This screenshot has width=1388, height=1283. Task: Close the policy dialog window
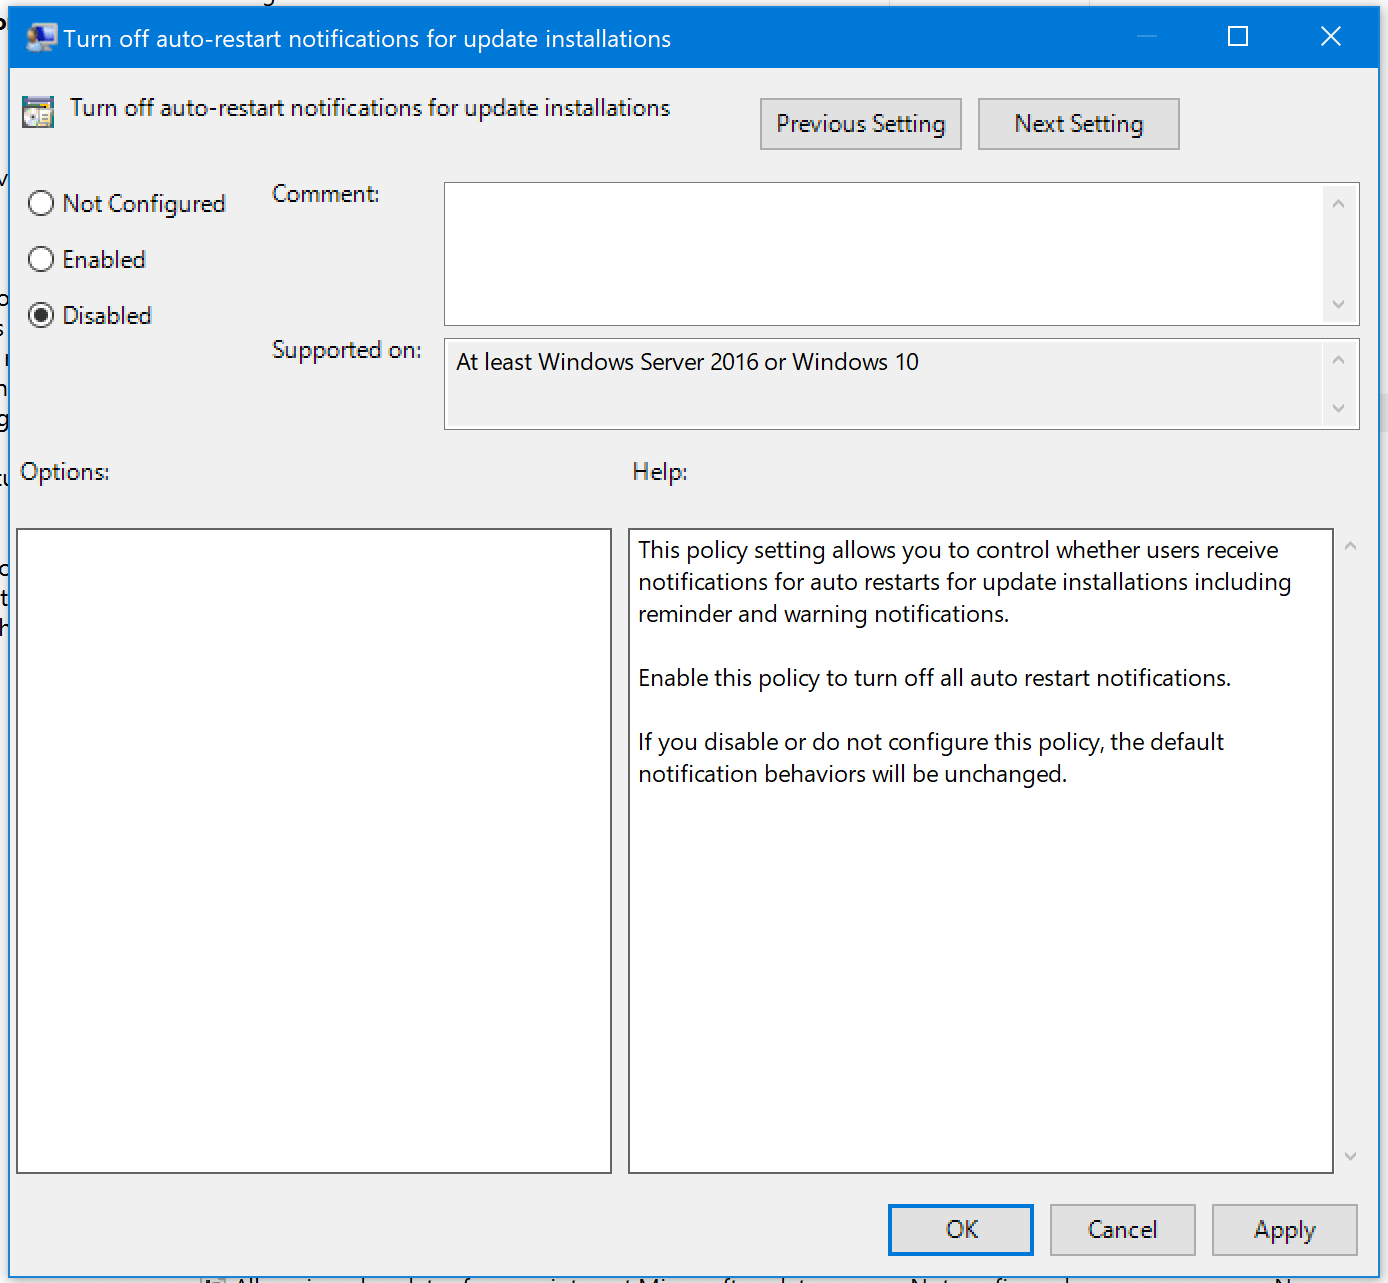[1330, 37]
